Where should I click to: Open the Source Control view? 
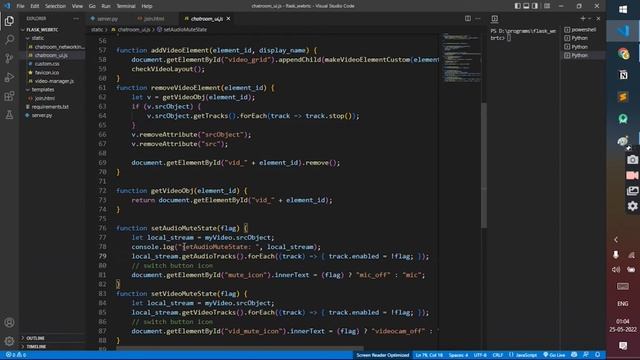coord(9,58)
